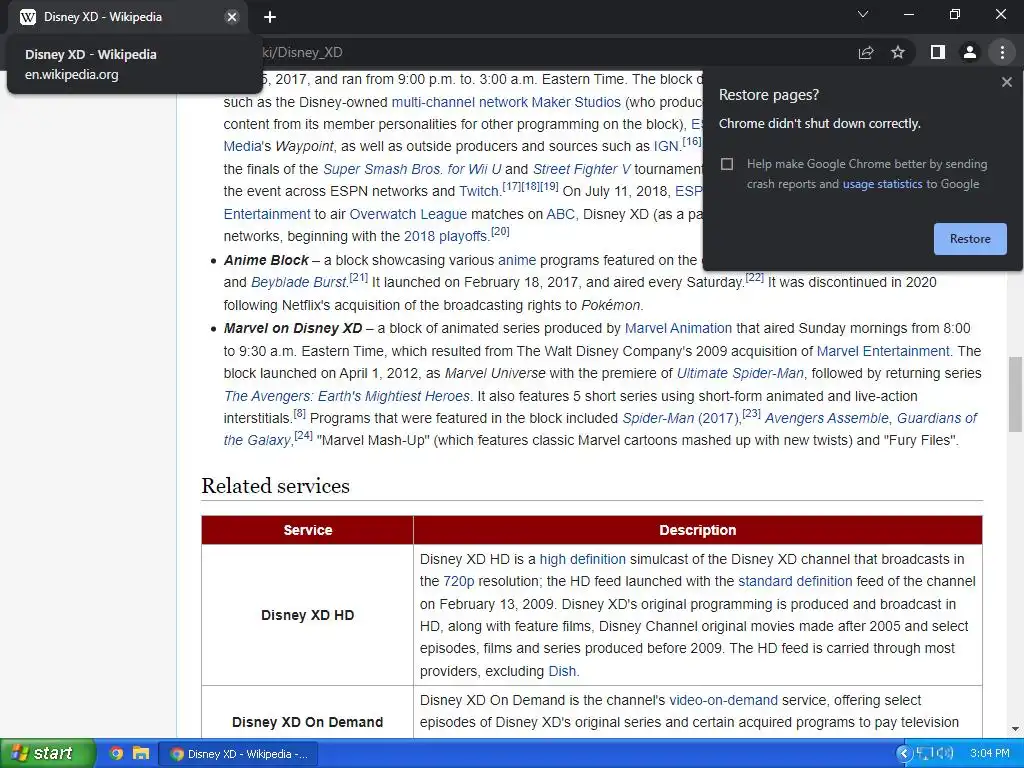This screenshot has width=1024, height=768.
Task: Click the share page icon
Action: pos(866,52)
